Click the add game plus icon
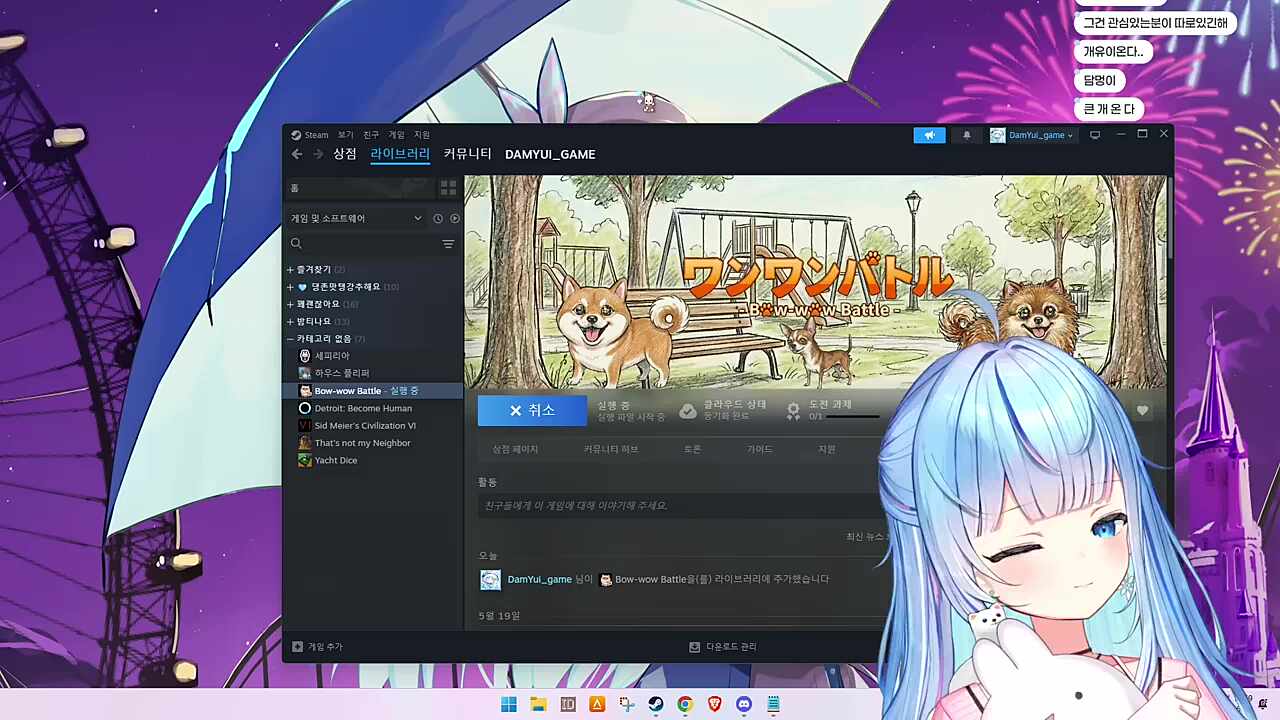Image resolution: width=1280 pixels, height=720 pixels. click(297, 647)
